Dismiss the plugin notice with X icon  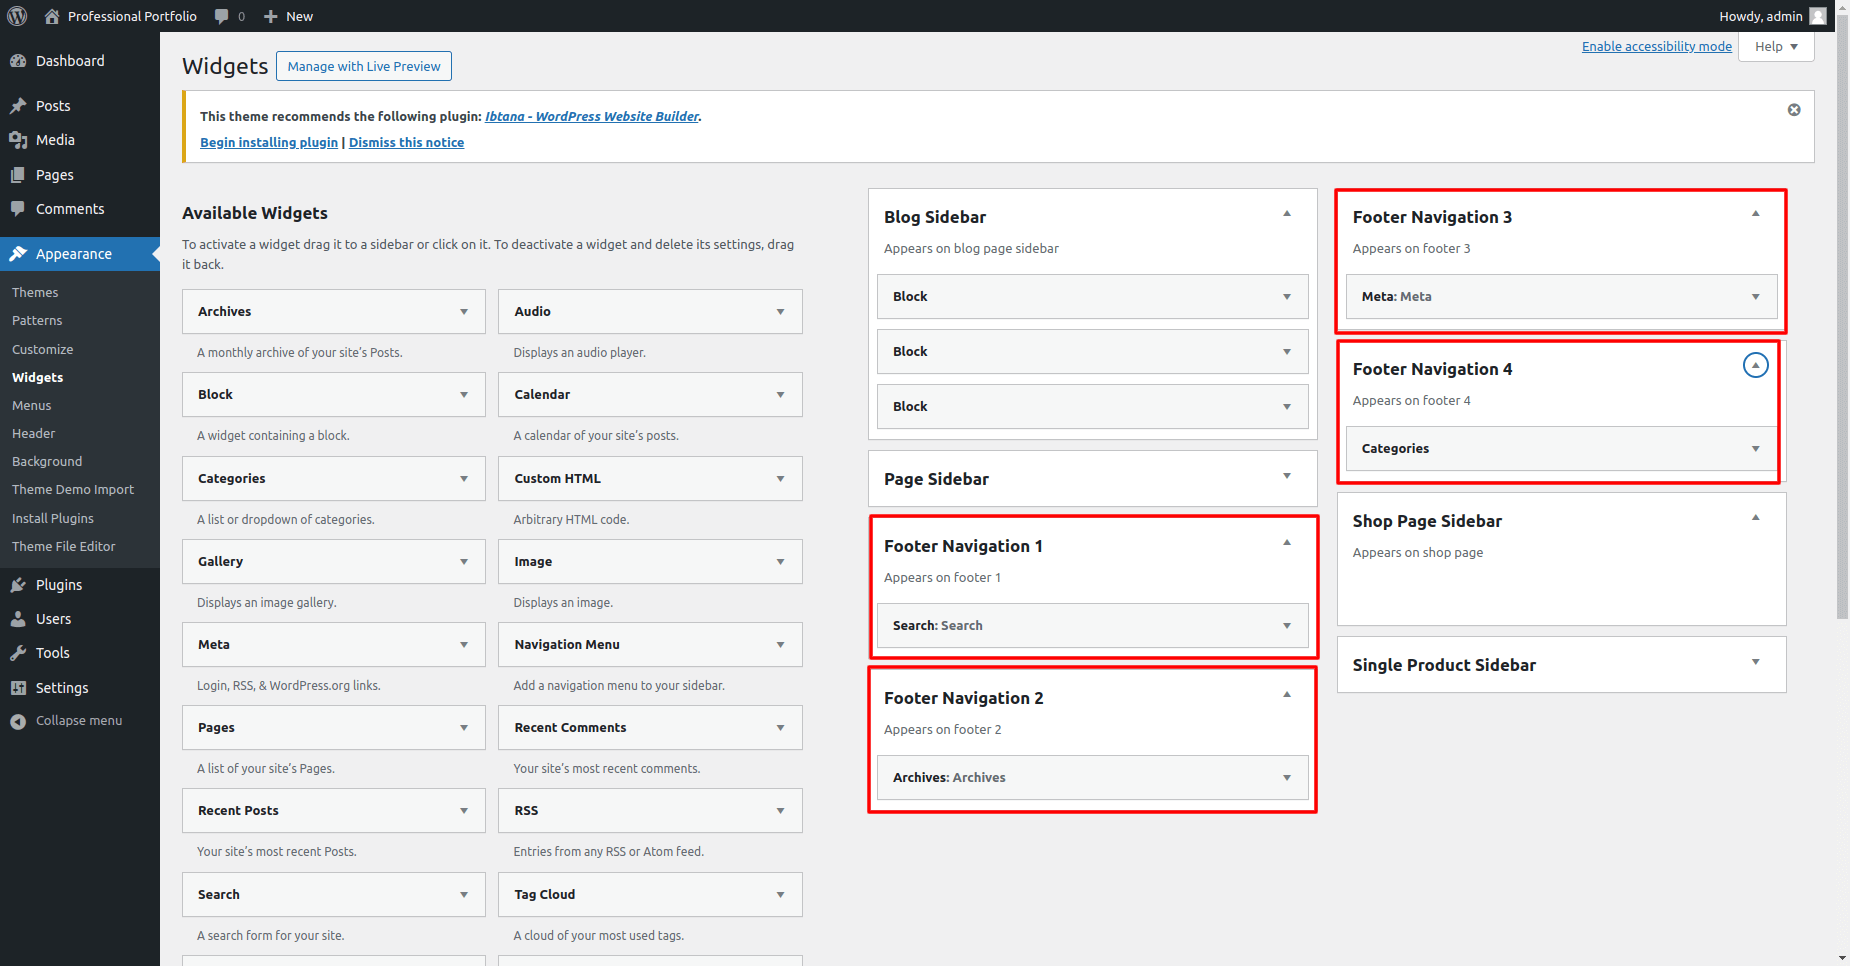pyautogui.click(x=1794, y=110)
